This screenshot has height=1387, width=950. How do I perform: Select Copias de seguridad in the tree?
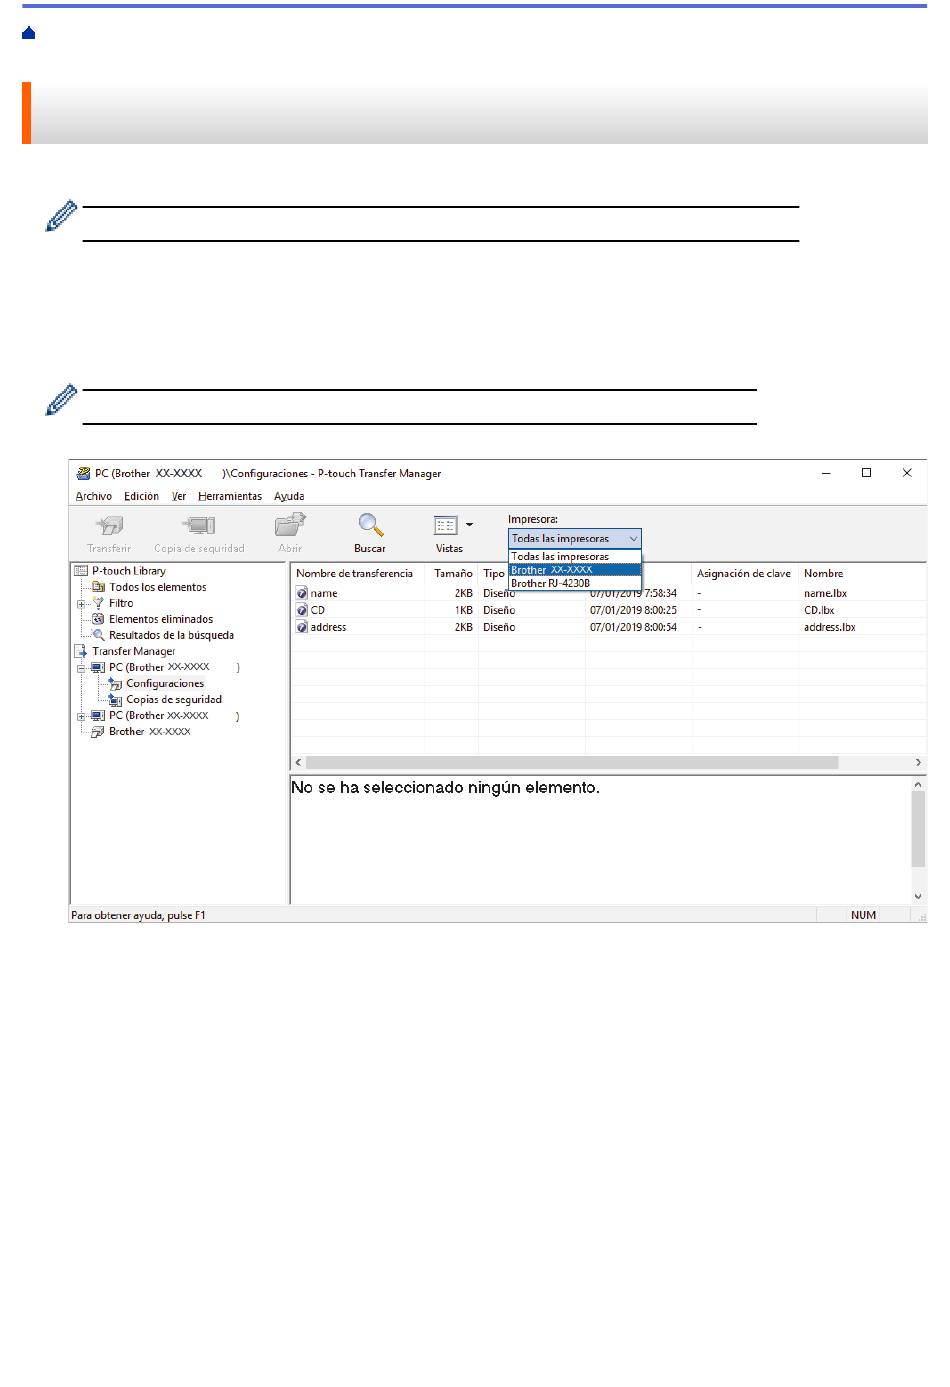174,699
